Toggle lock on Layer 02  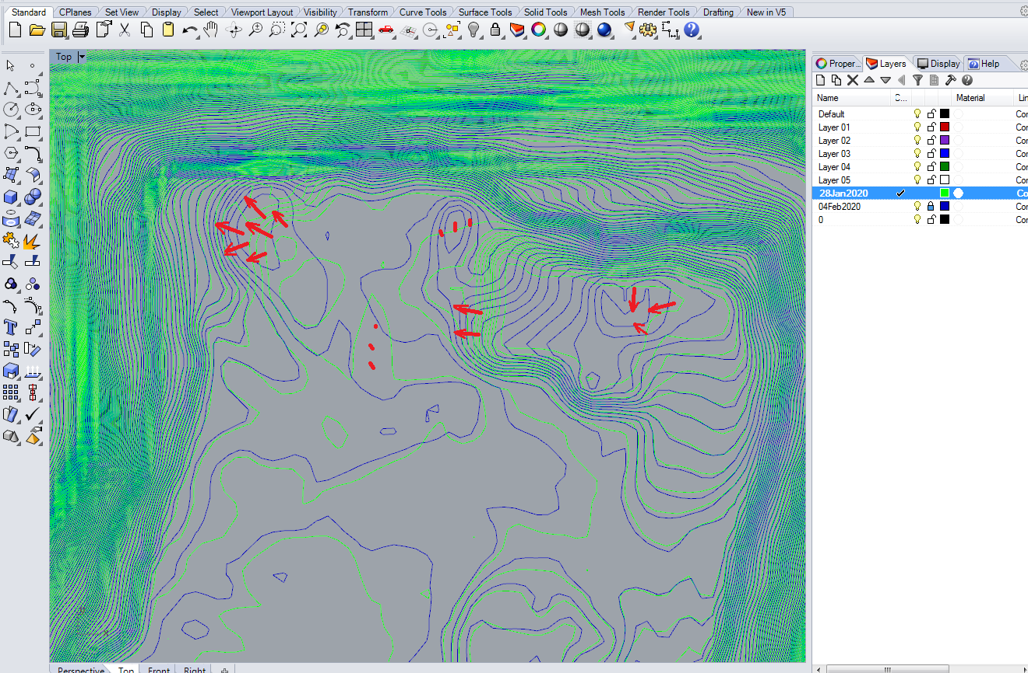tap(931, 140)
